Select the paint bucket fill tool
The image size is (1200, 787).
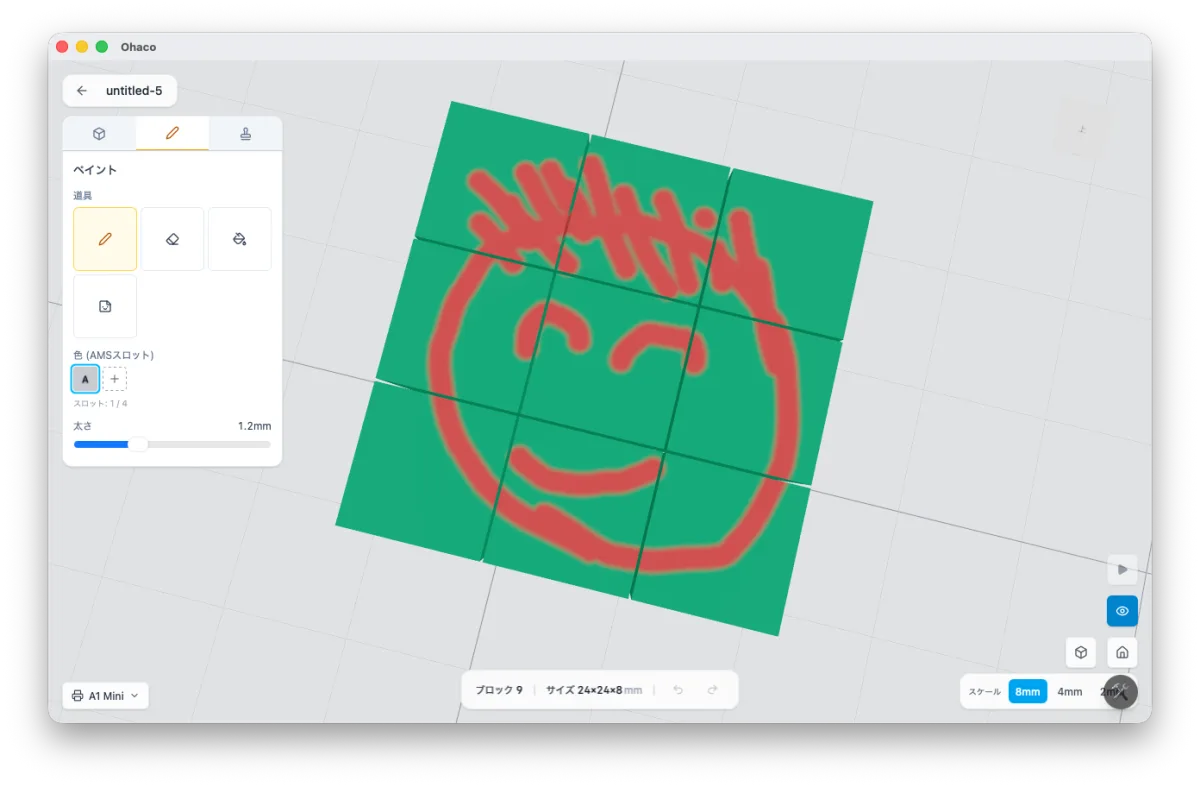click(x=239, y=239)
